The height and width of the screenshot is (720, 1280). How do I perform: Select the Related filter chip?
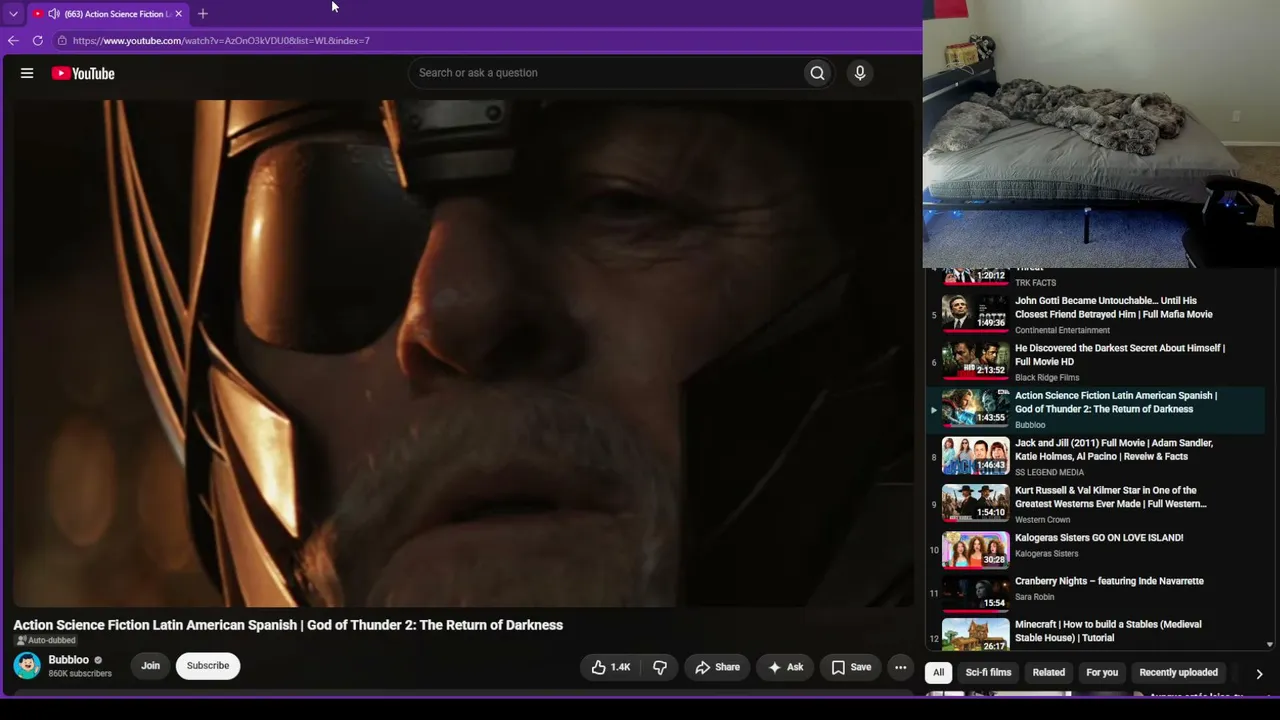(1049, 673)
